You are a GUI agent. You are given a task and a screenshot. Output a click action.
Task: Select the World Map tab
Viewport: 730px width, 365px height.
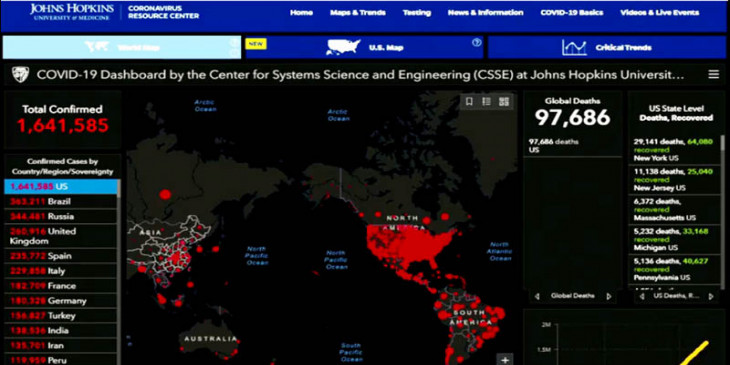coord(122,47)
